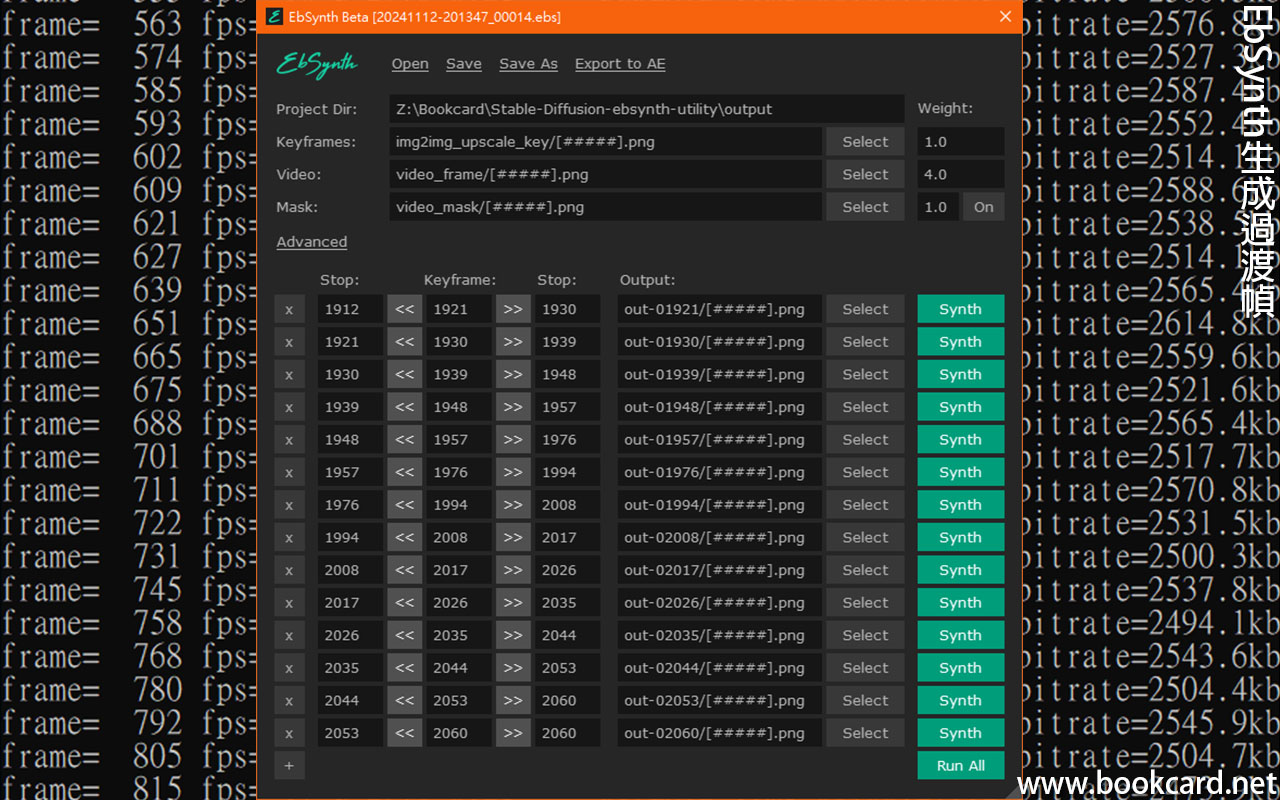The width and height of the screenshot is (1280, 800).
Task: Select the Keyframes file path
Action: coord(865,142)
